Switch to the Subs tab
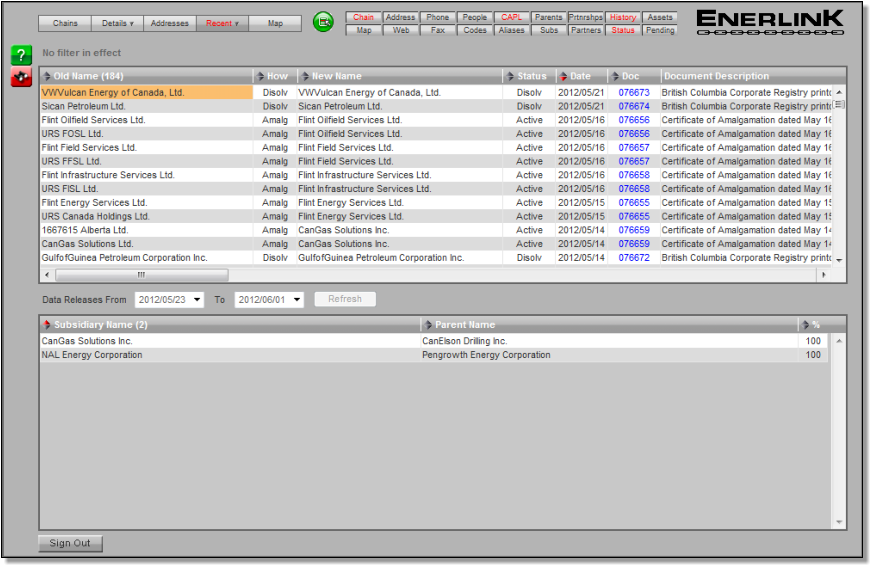Viewport: 874px width, 569px height. [548, 30]
